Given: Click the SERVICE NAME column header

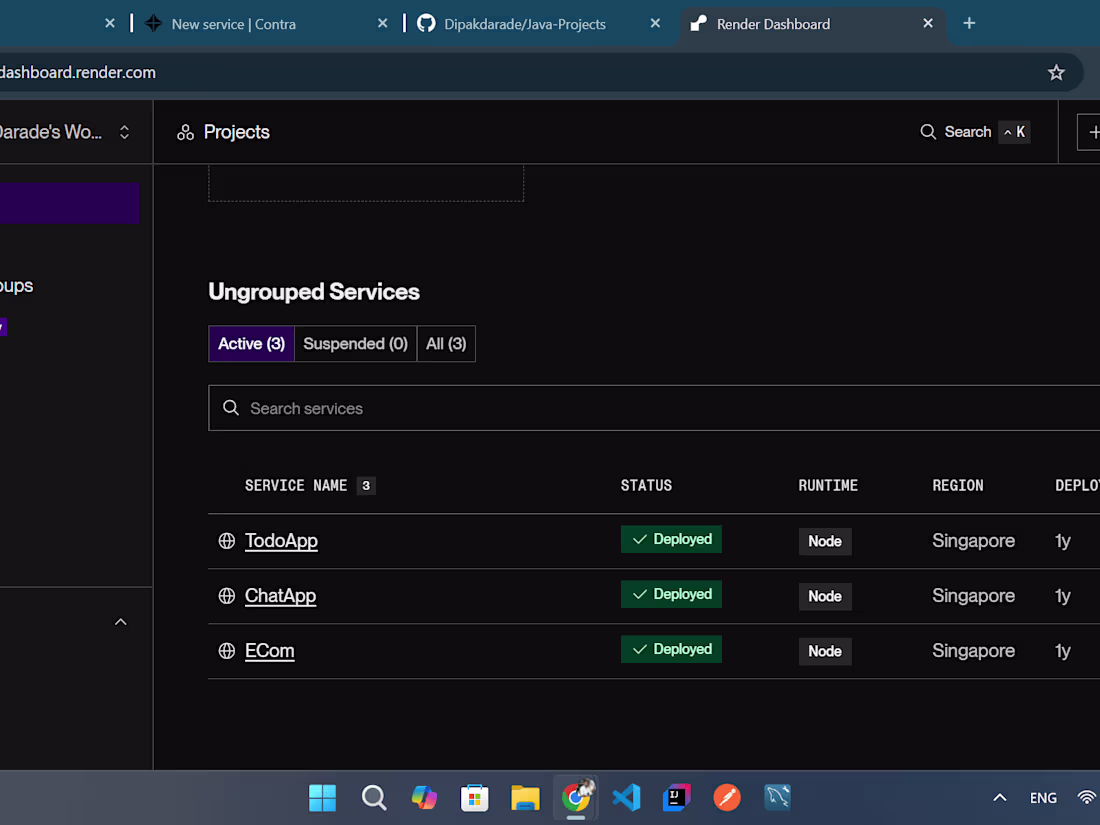Looking at the screenshot, I should [x=296, y=485].
